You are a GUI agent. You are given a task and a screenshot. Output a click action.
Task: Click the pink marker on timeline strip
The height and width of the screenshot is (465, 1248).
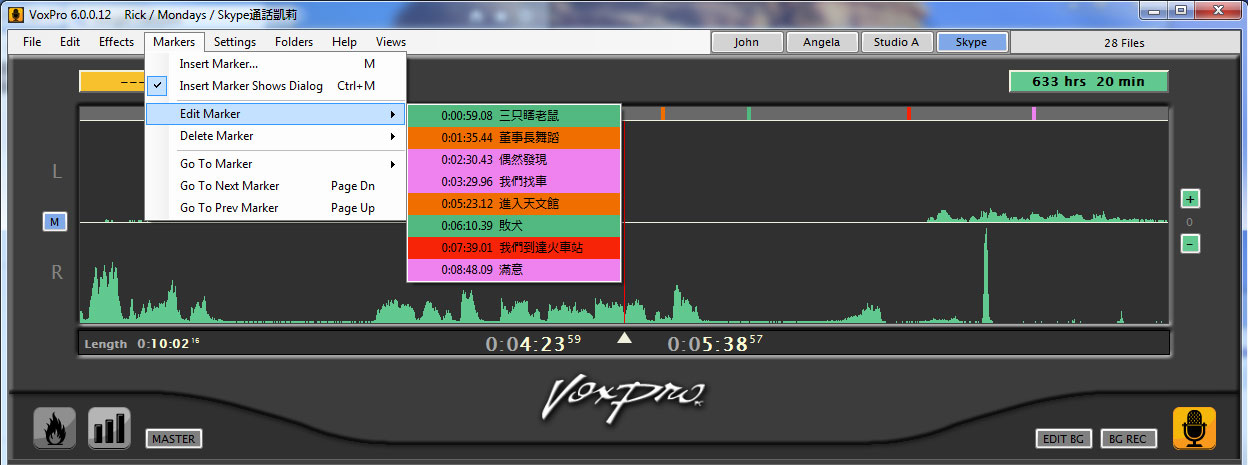1033,114
